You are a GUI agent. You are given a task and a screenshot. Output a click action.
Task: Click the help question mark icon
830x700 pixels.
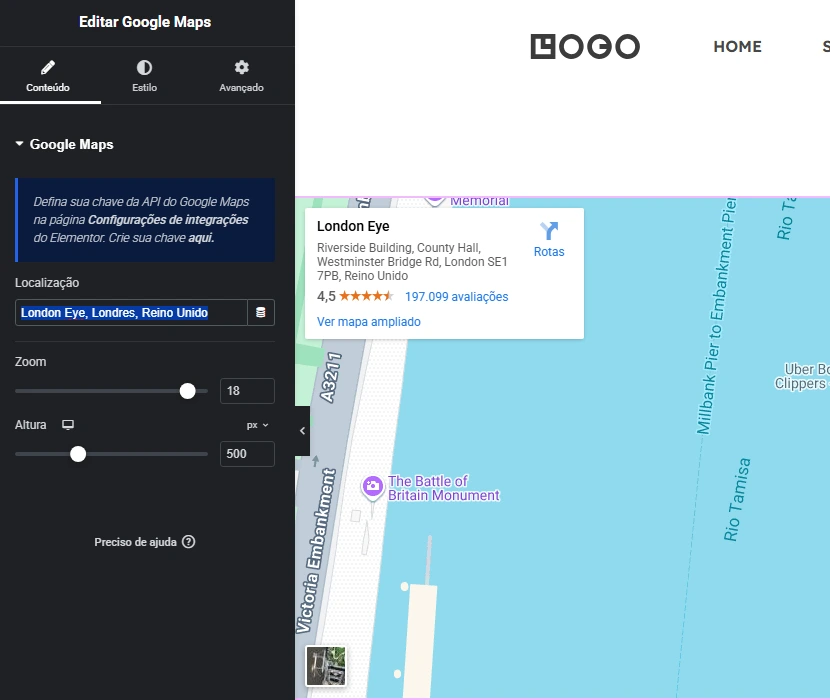189,542
